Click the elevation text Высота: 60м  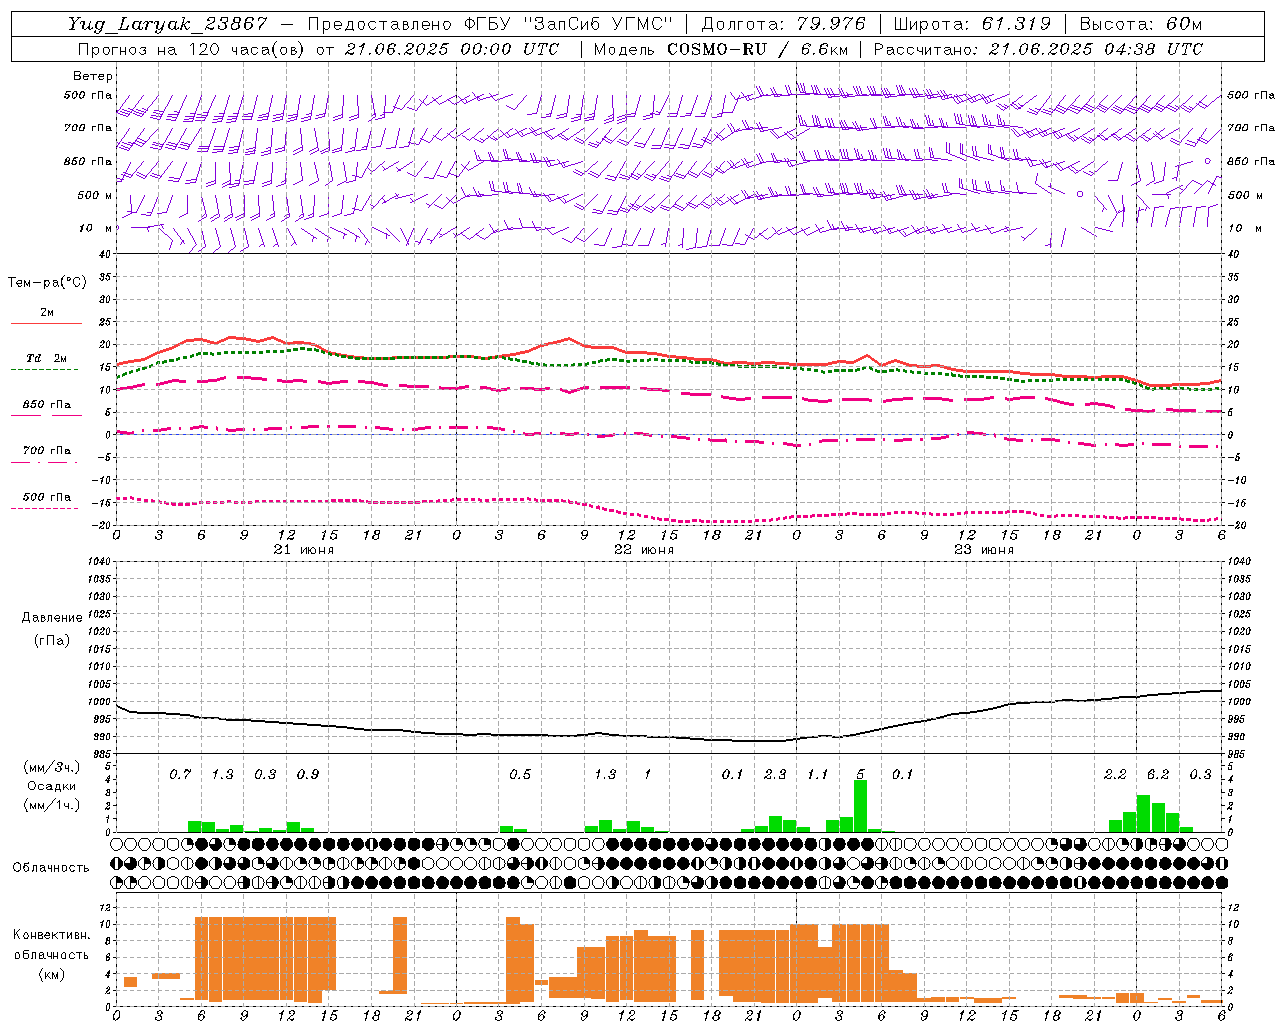point(1141,24)
